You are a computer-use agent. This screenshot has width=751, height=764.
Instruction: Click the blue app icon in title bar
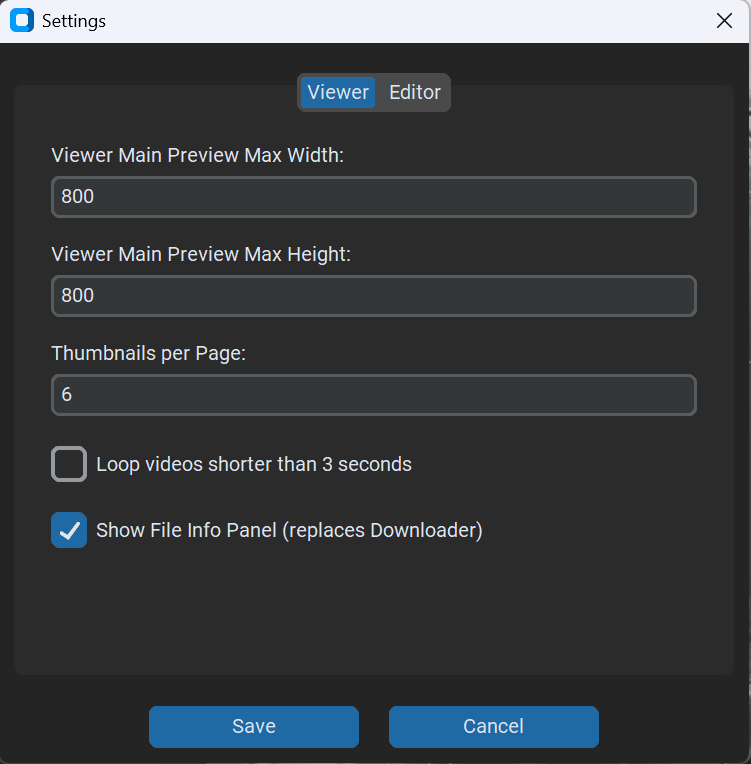coord(21,21)
